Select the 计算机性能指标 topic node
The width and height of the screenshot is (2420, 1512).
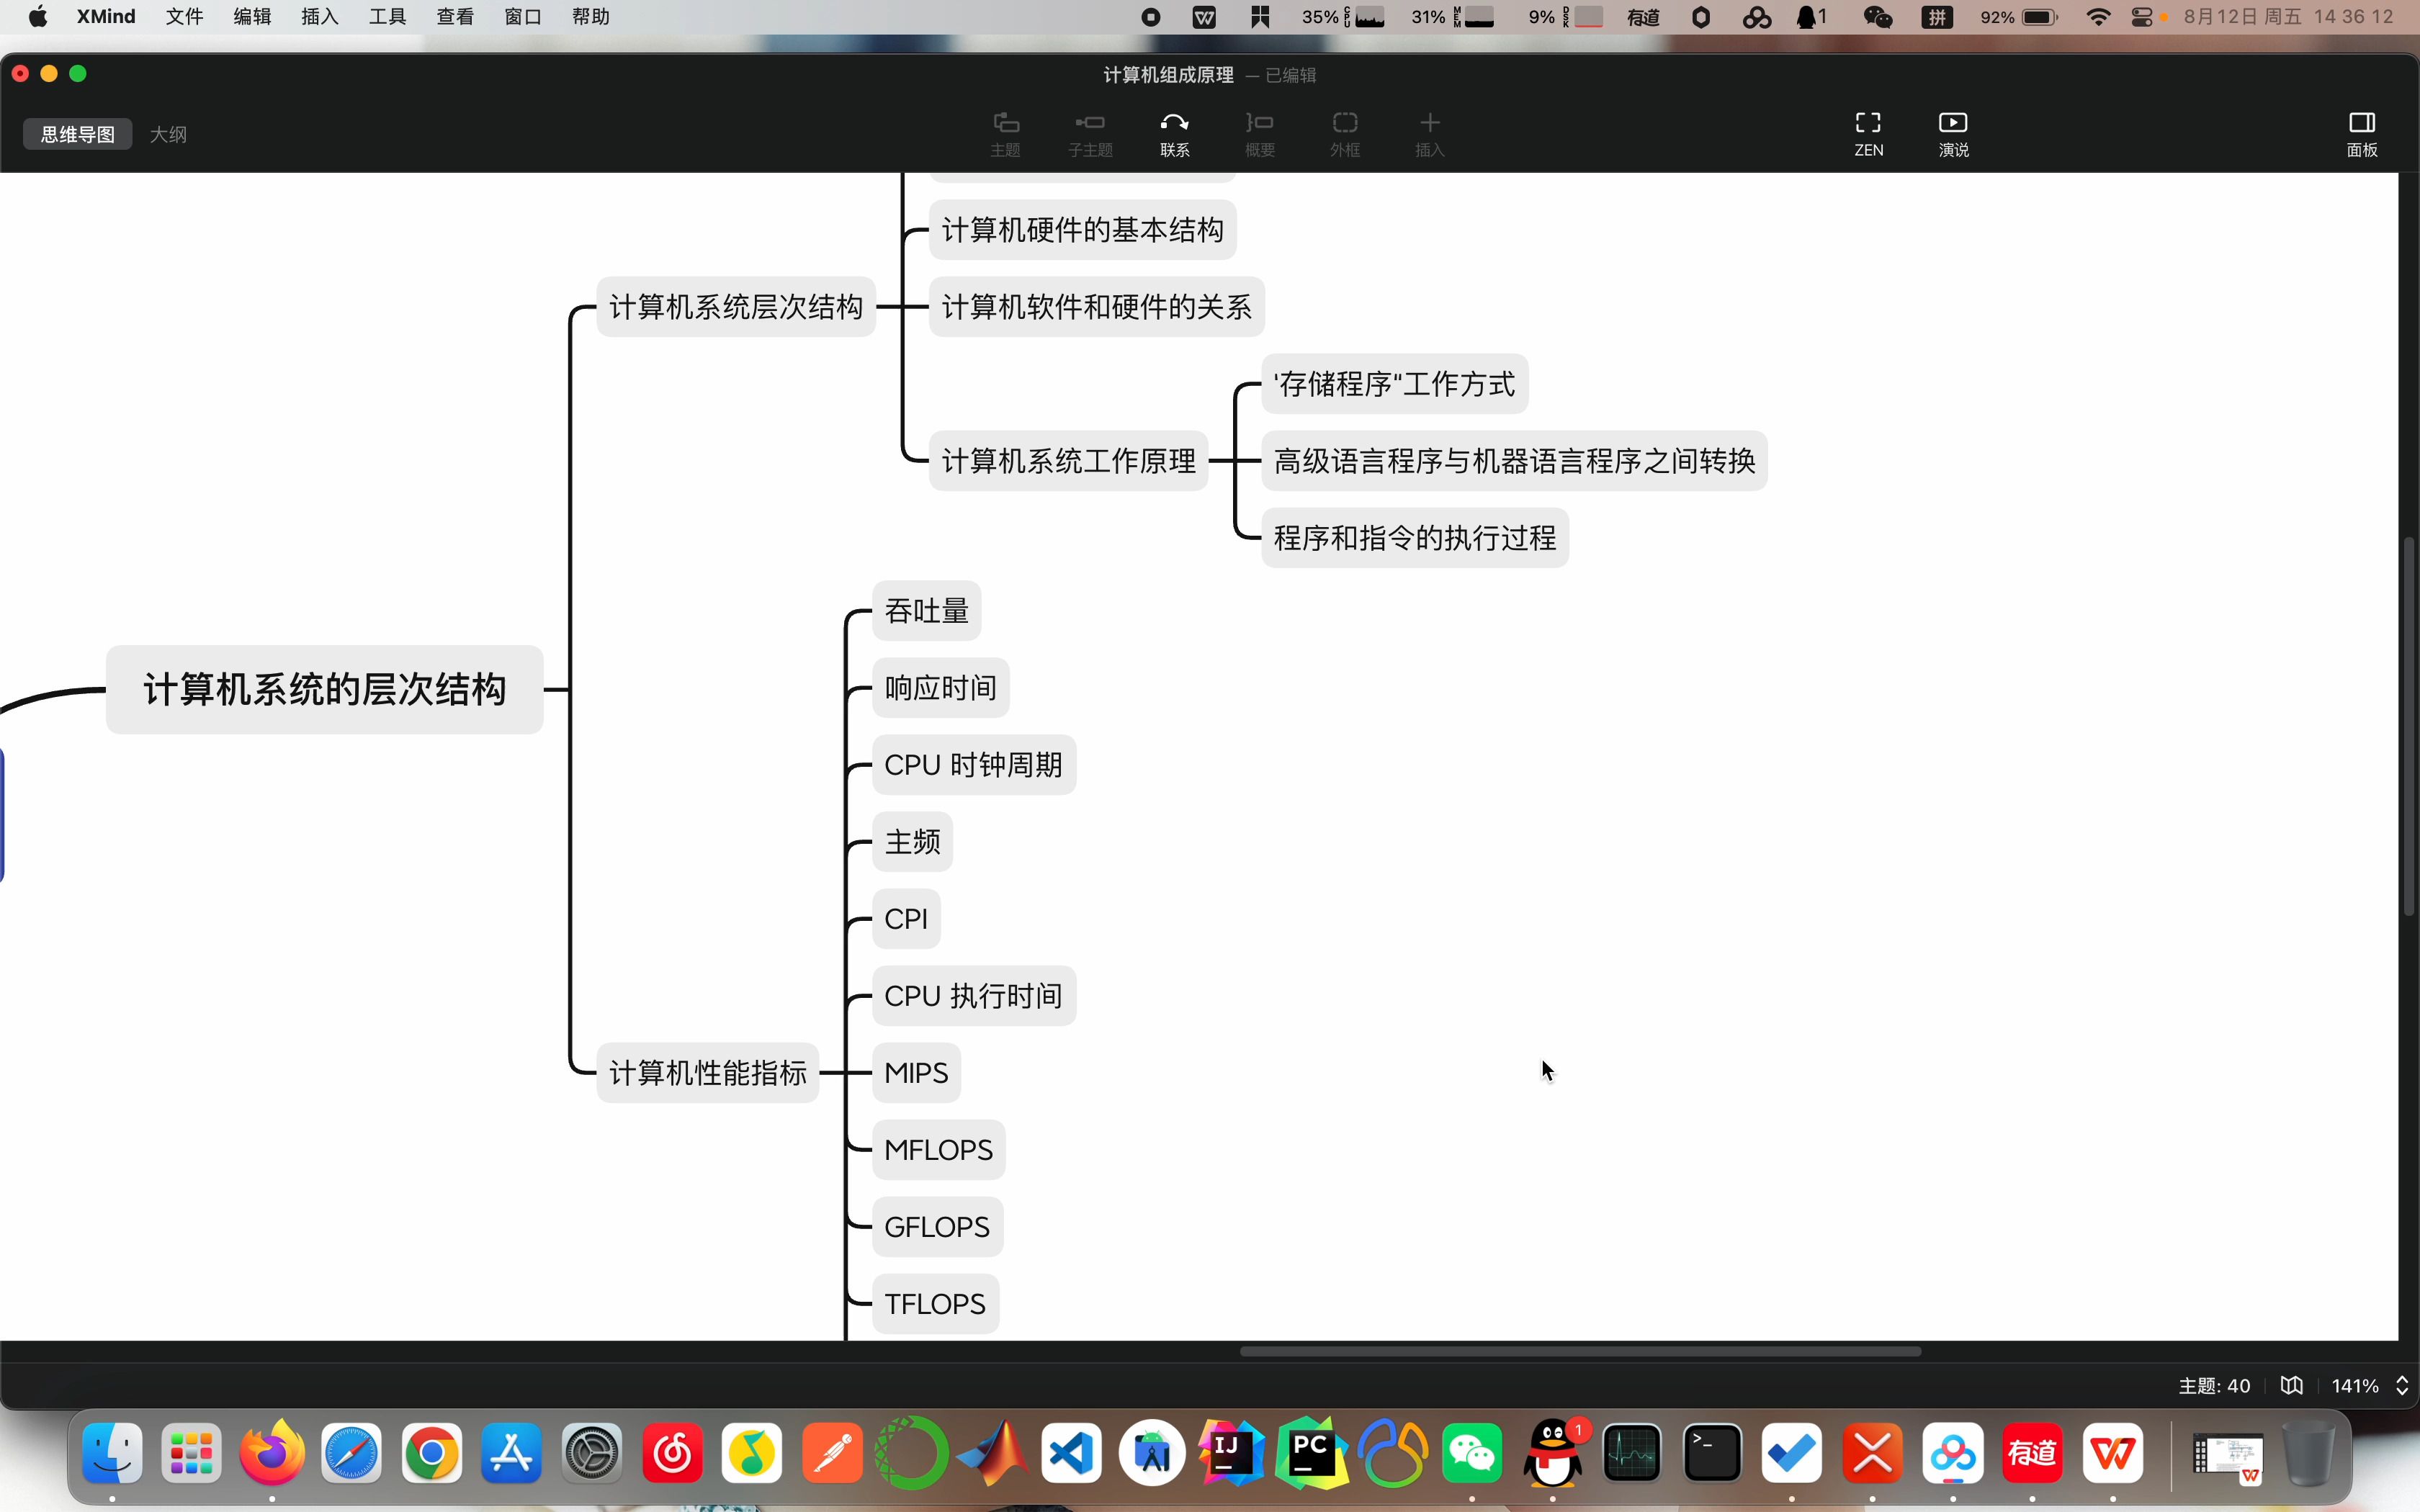[x=707, y=1073]
